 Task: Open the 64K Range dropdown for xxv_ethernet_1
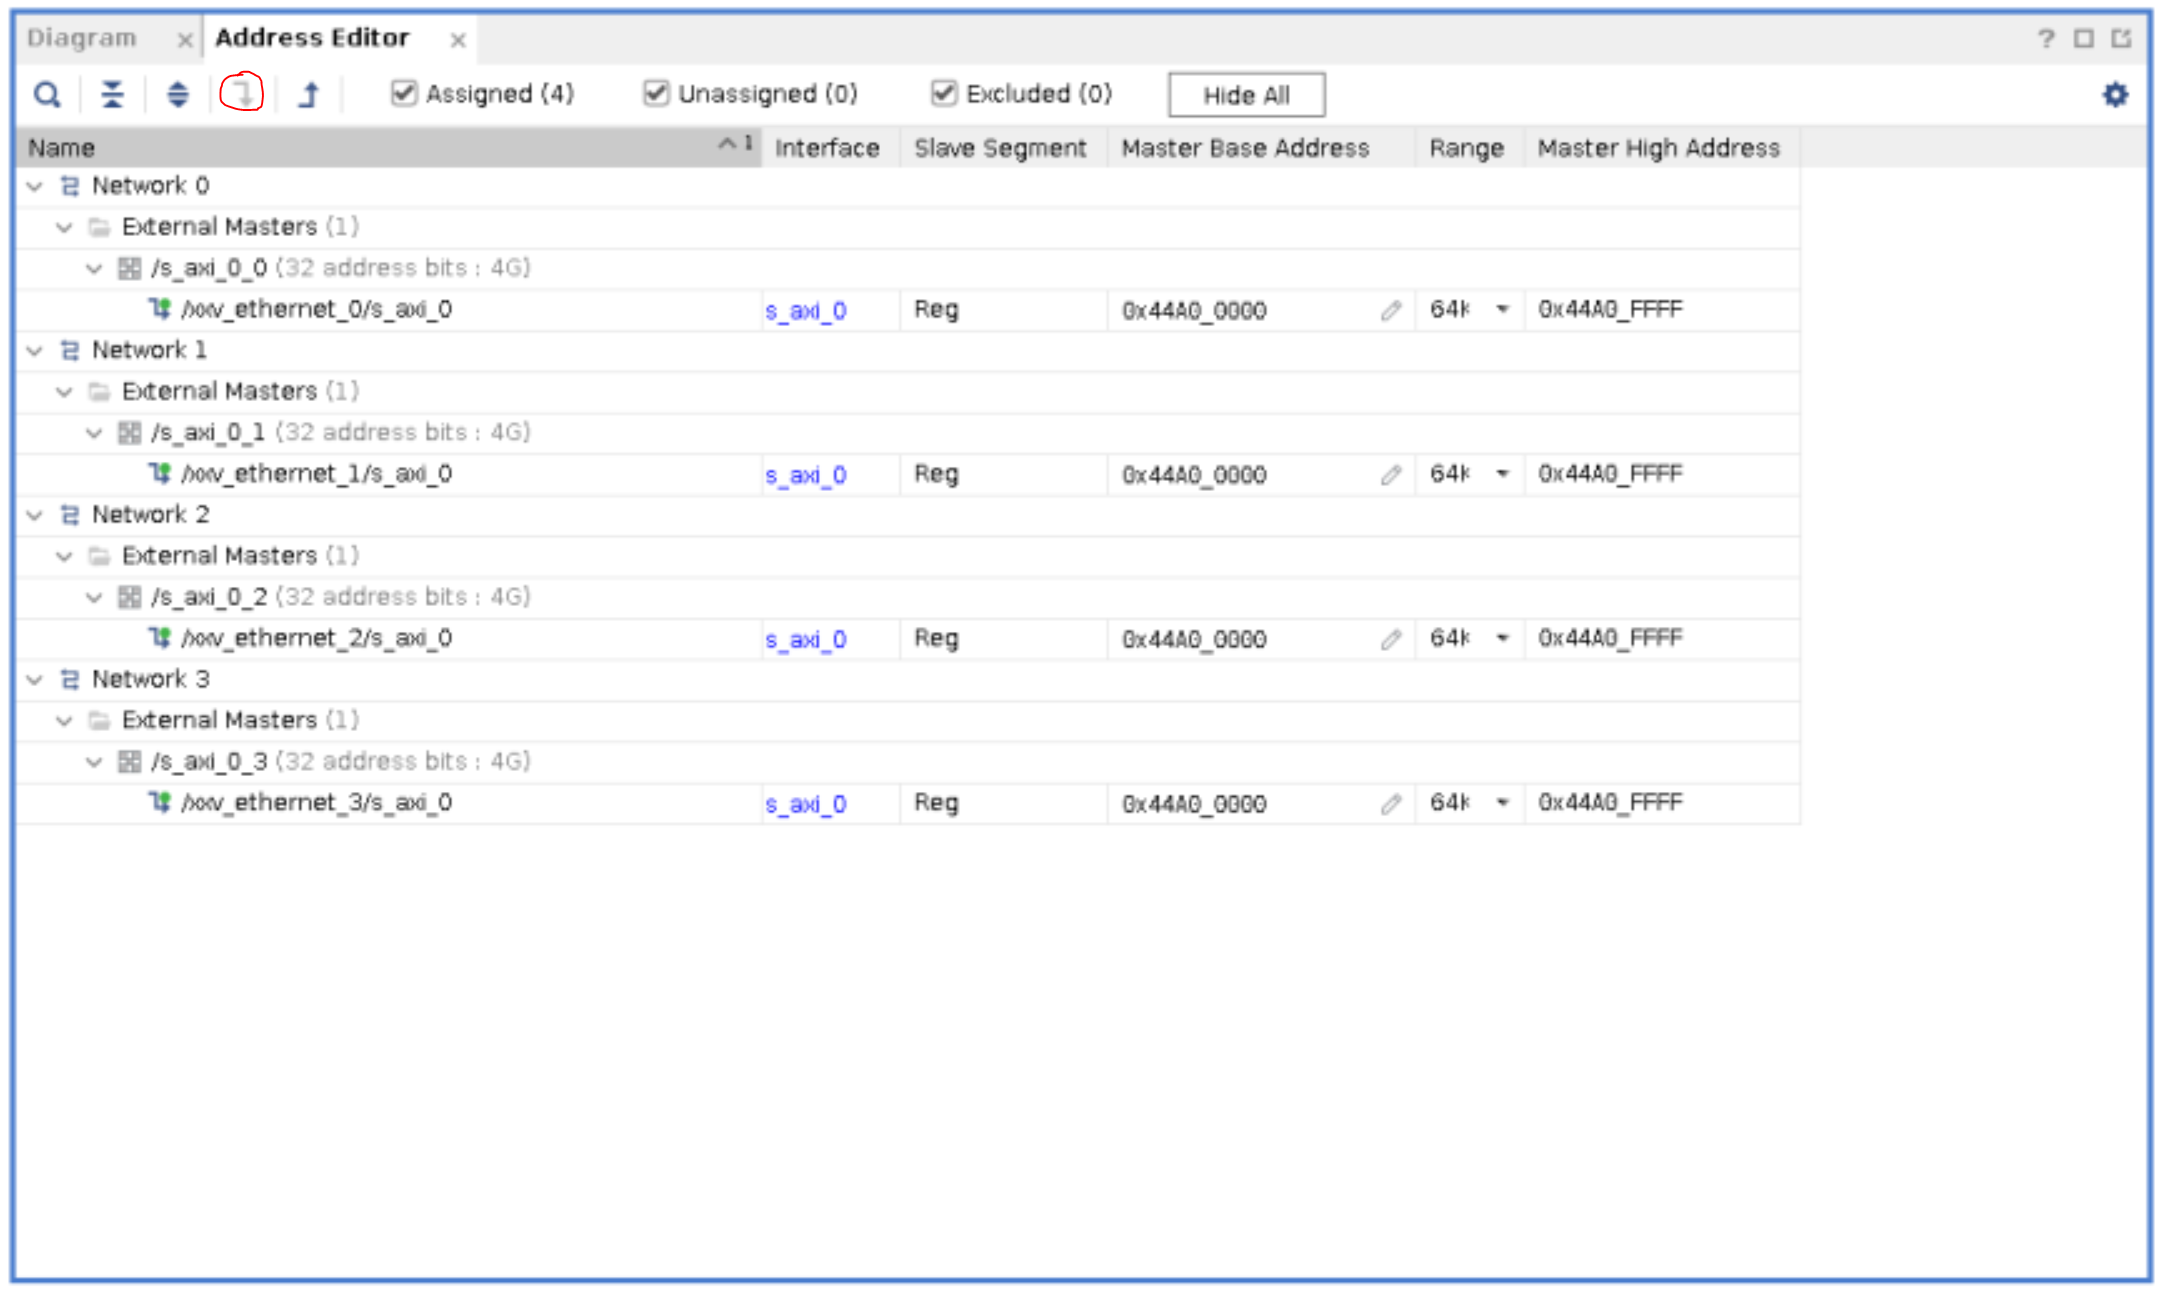1502,474
